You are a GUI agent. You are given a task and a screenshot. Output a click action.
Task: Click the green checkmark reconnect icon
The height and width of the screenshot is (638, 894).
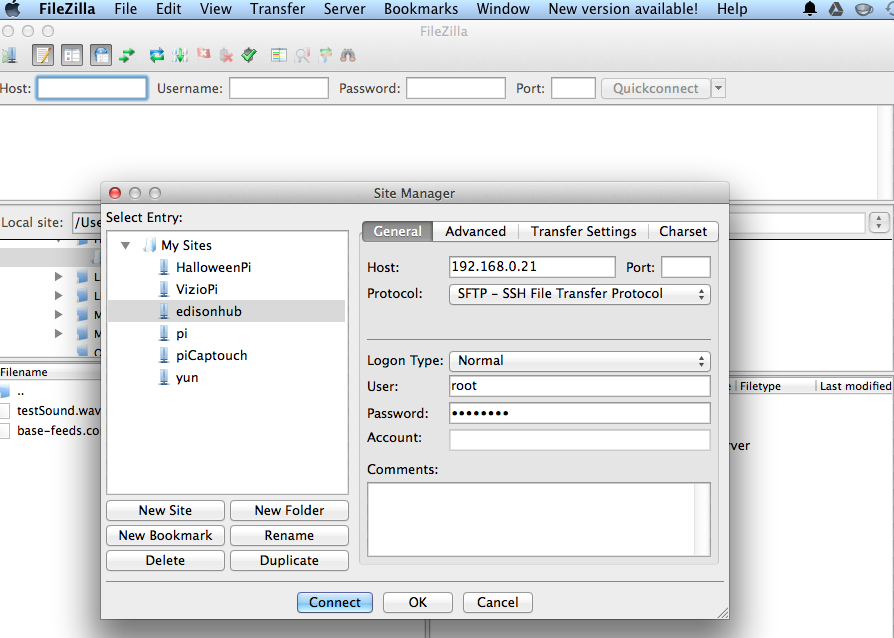tap(249, 55)
